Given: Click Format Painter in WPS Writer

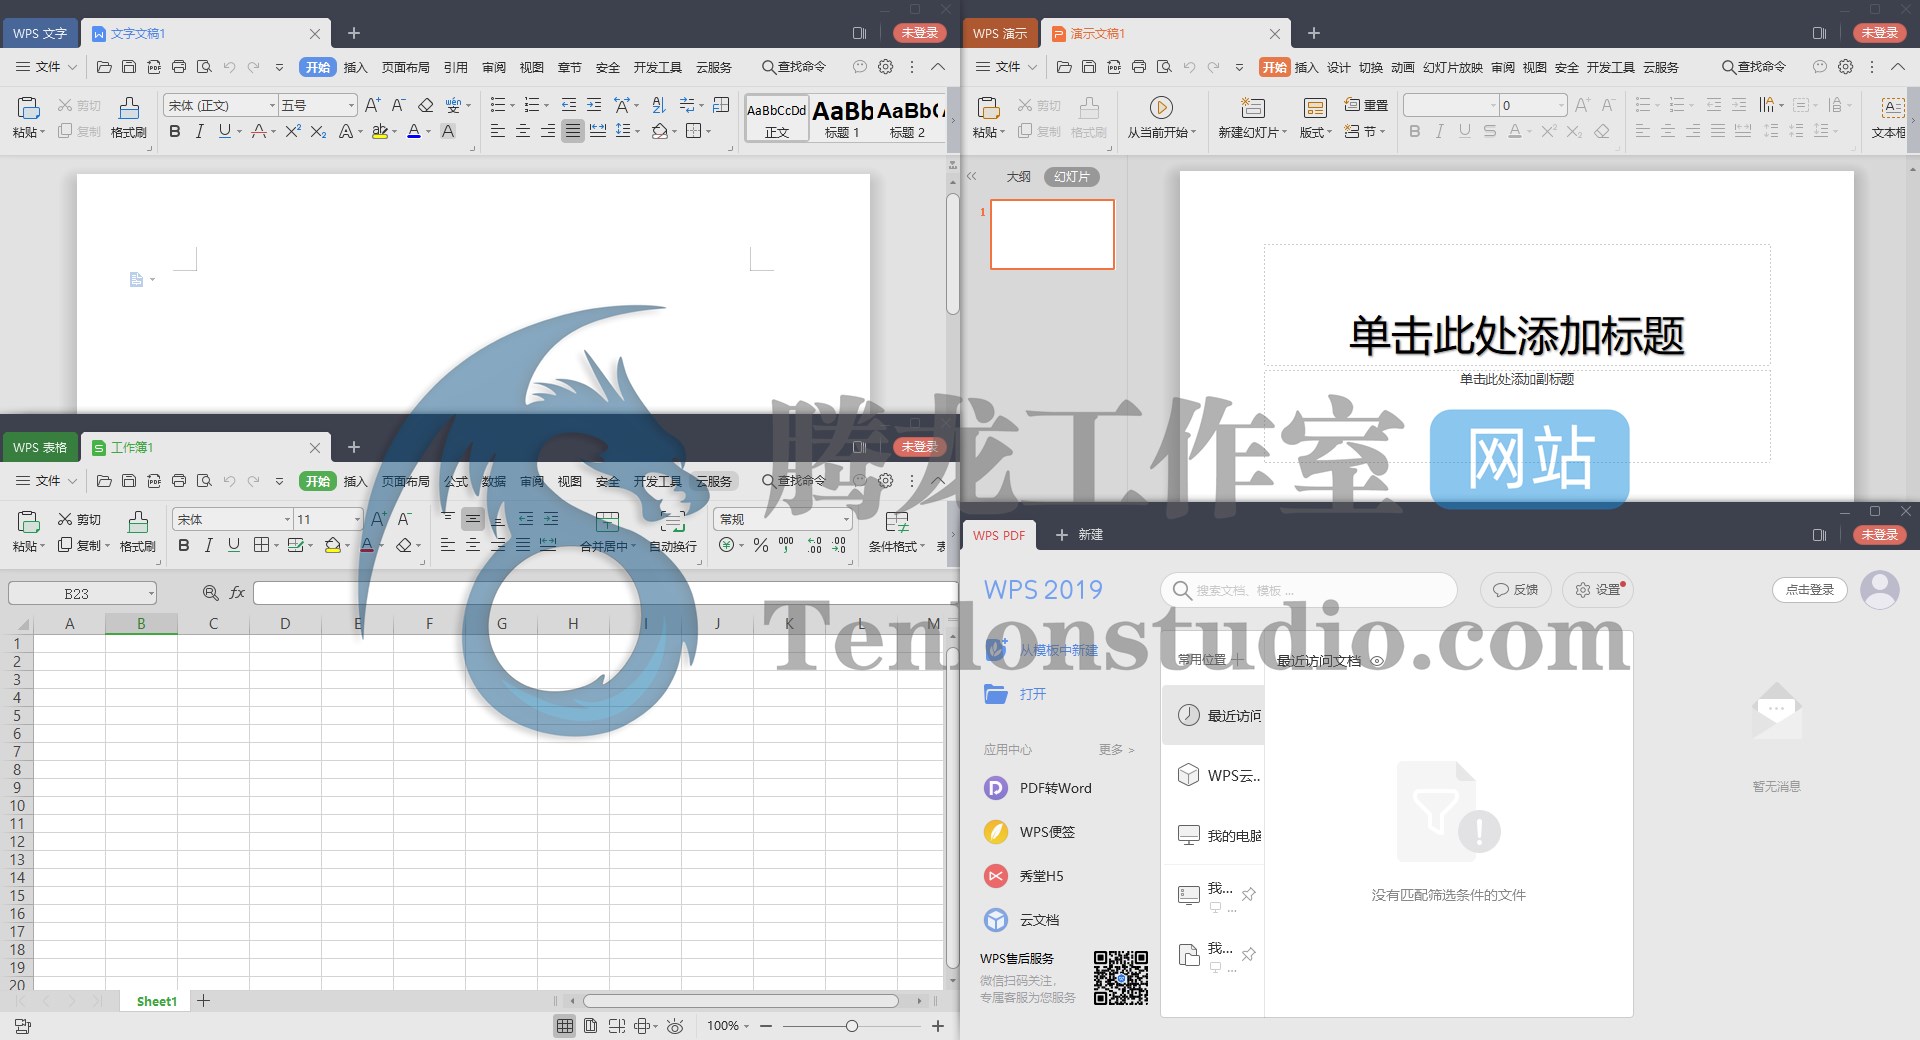Looking at the screenshot, I should point(129,118).
